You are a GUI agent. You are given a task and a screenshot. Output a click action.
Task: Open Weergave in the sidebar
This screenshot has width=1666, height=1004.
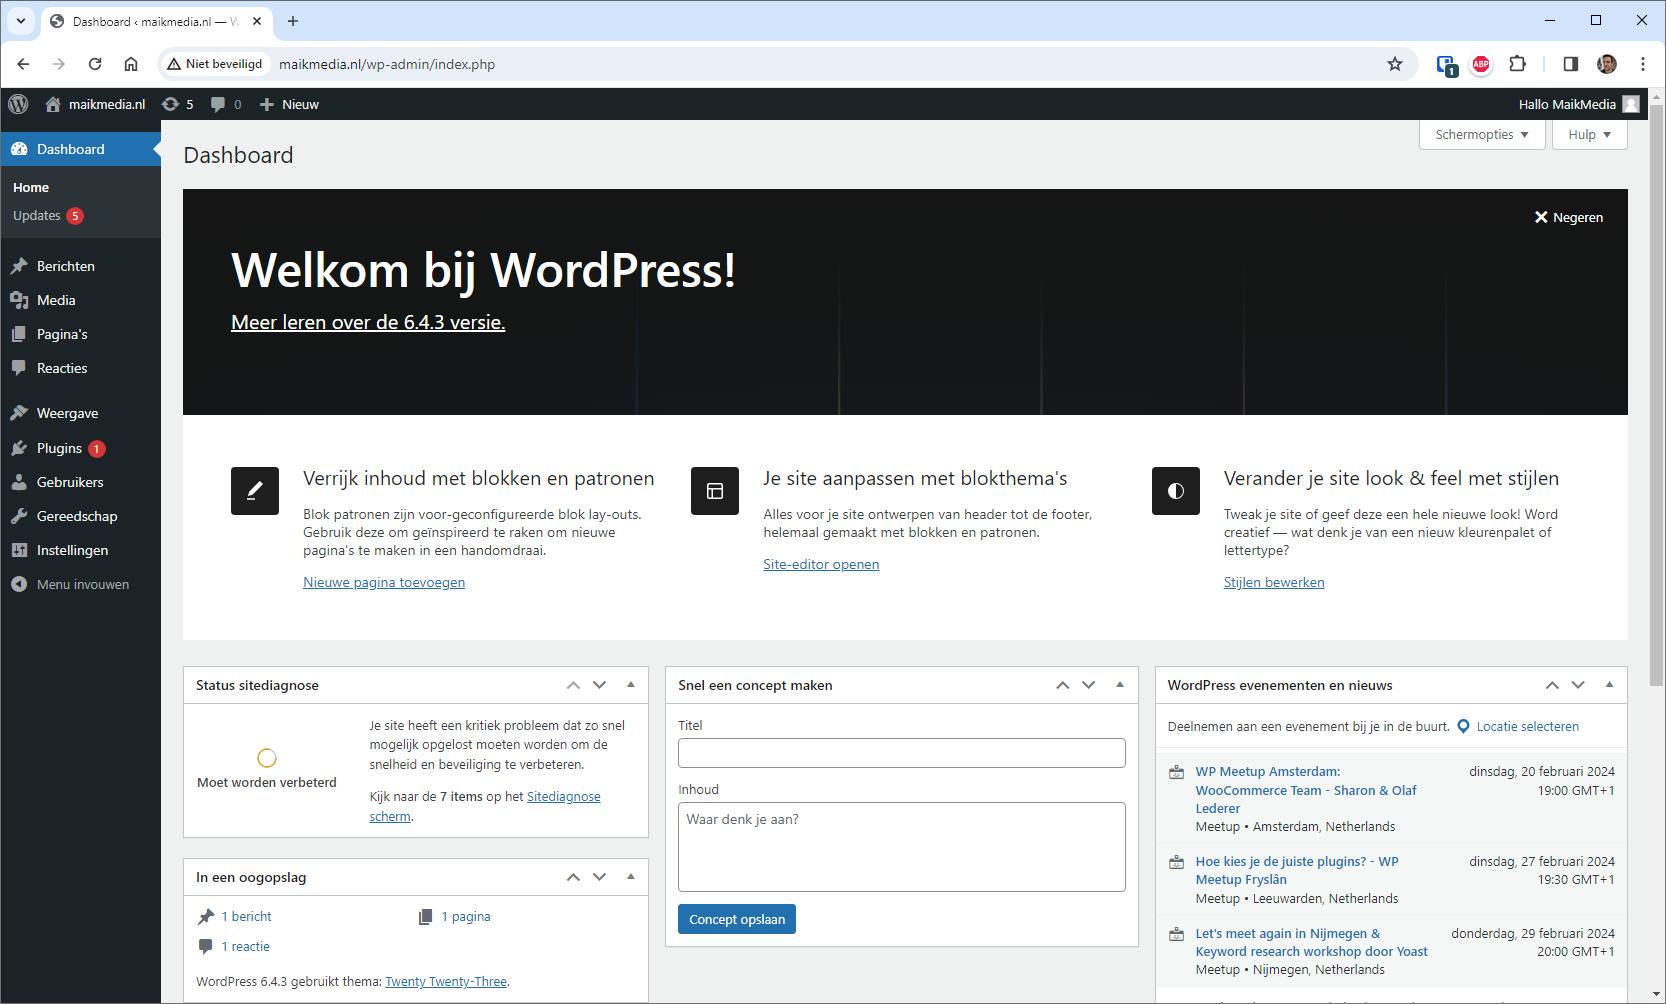click(x=67, y=413)
